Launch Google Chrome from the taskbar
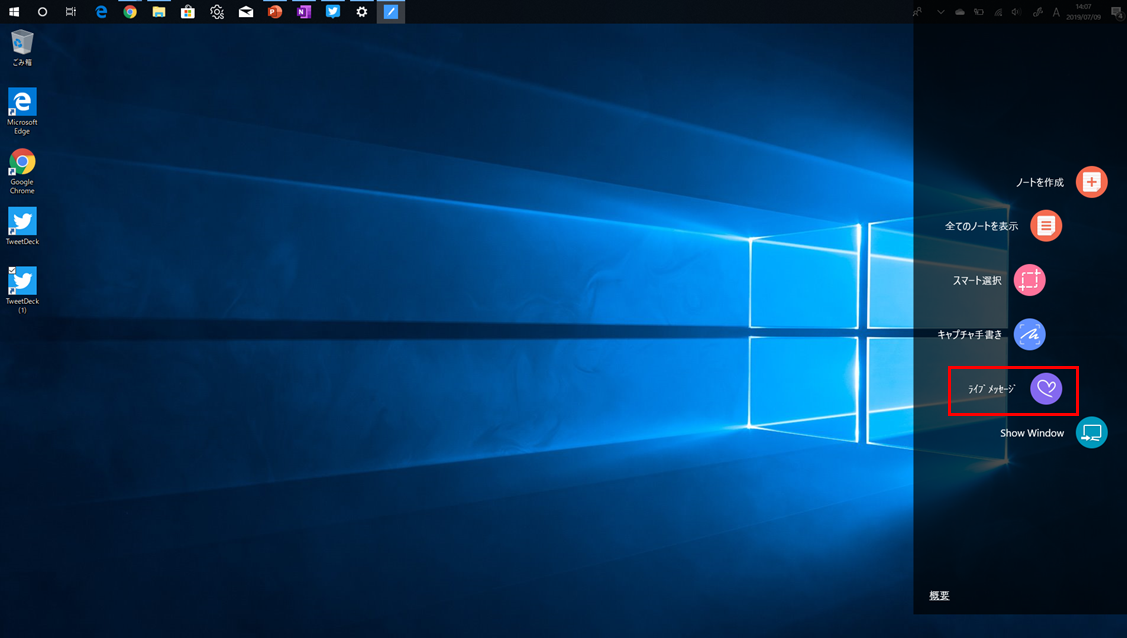Screen dimensions: 1127x638 (130, 11)
